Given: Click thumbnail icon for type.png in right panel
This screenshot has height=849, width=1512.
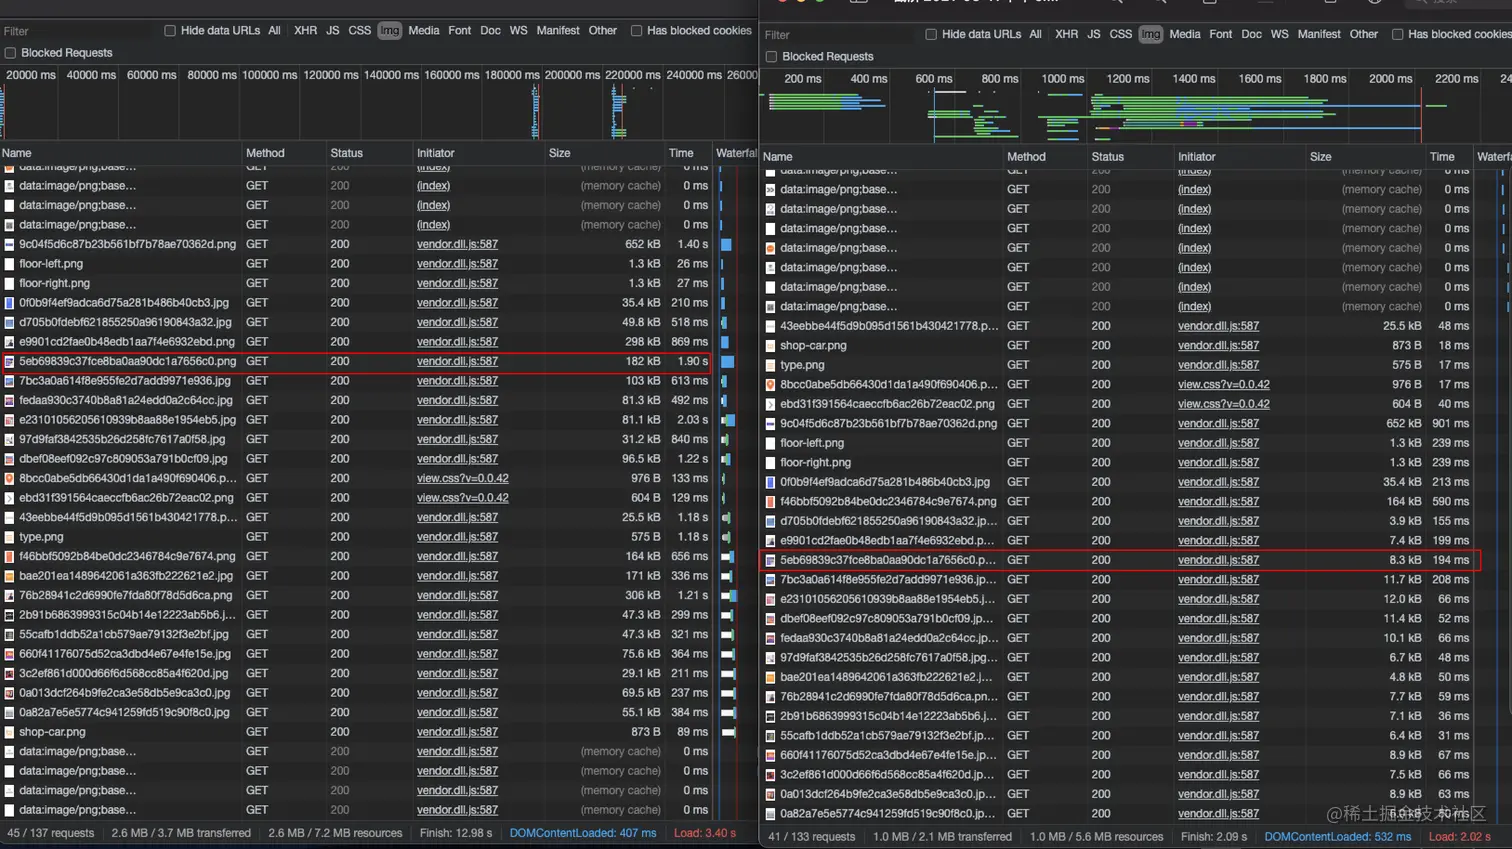Looking at the screenshot, I should click(770, 365).
